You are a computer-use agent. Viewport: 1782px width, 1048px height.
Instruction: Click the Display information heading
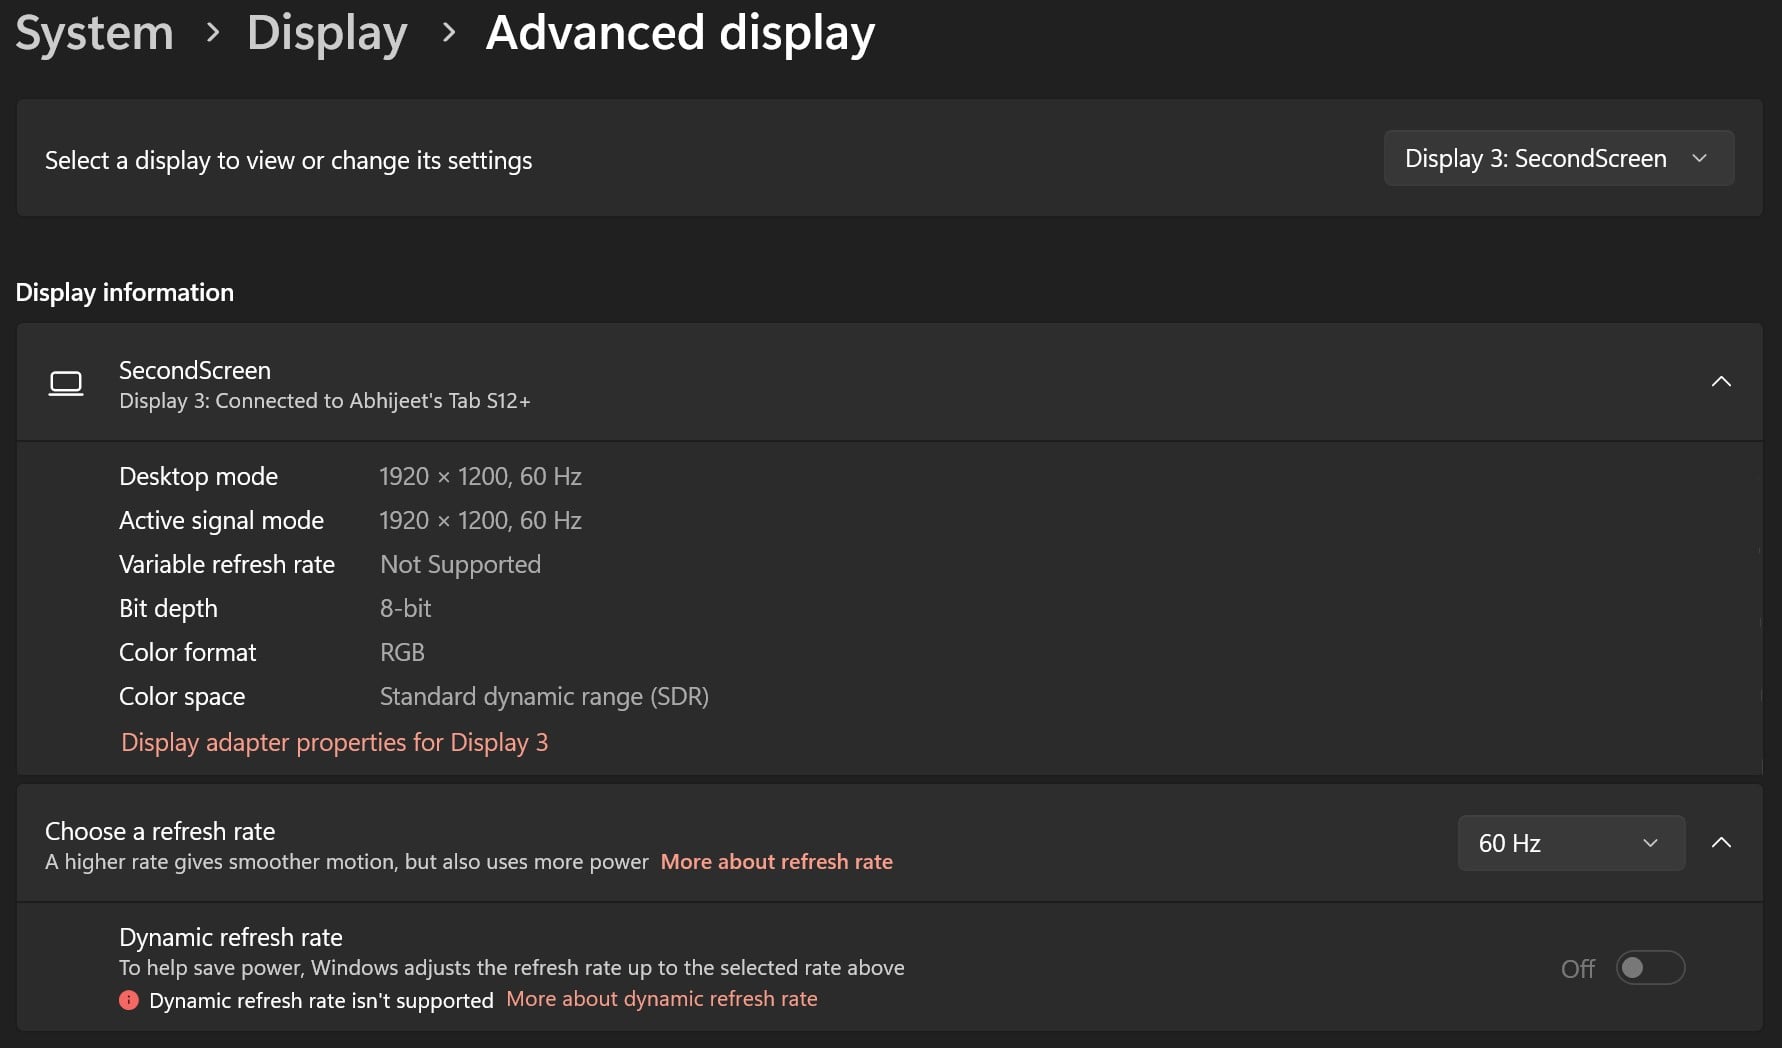point(125,293)
